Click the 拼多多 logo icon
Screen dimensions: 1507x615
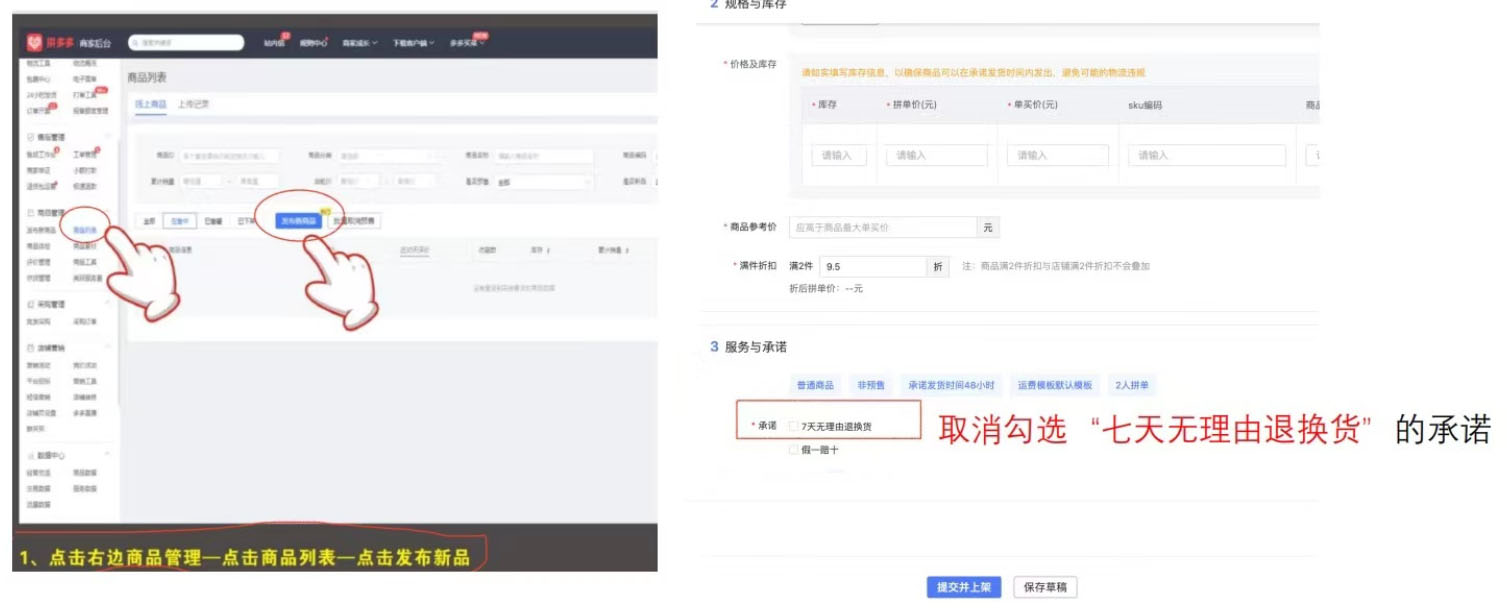click(x=32, y=42)
